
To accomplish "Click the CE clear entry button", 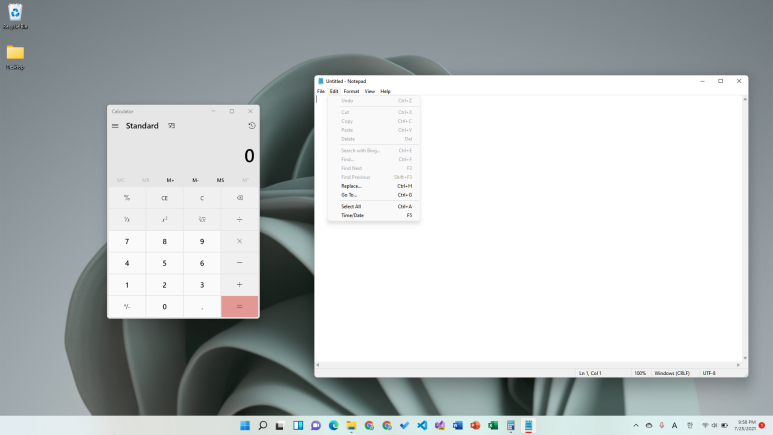I will click(x=164, y=198).
